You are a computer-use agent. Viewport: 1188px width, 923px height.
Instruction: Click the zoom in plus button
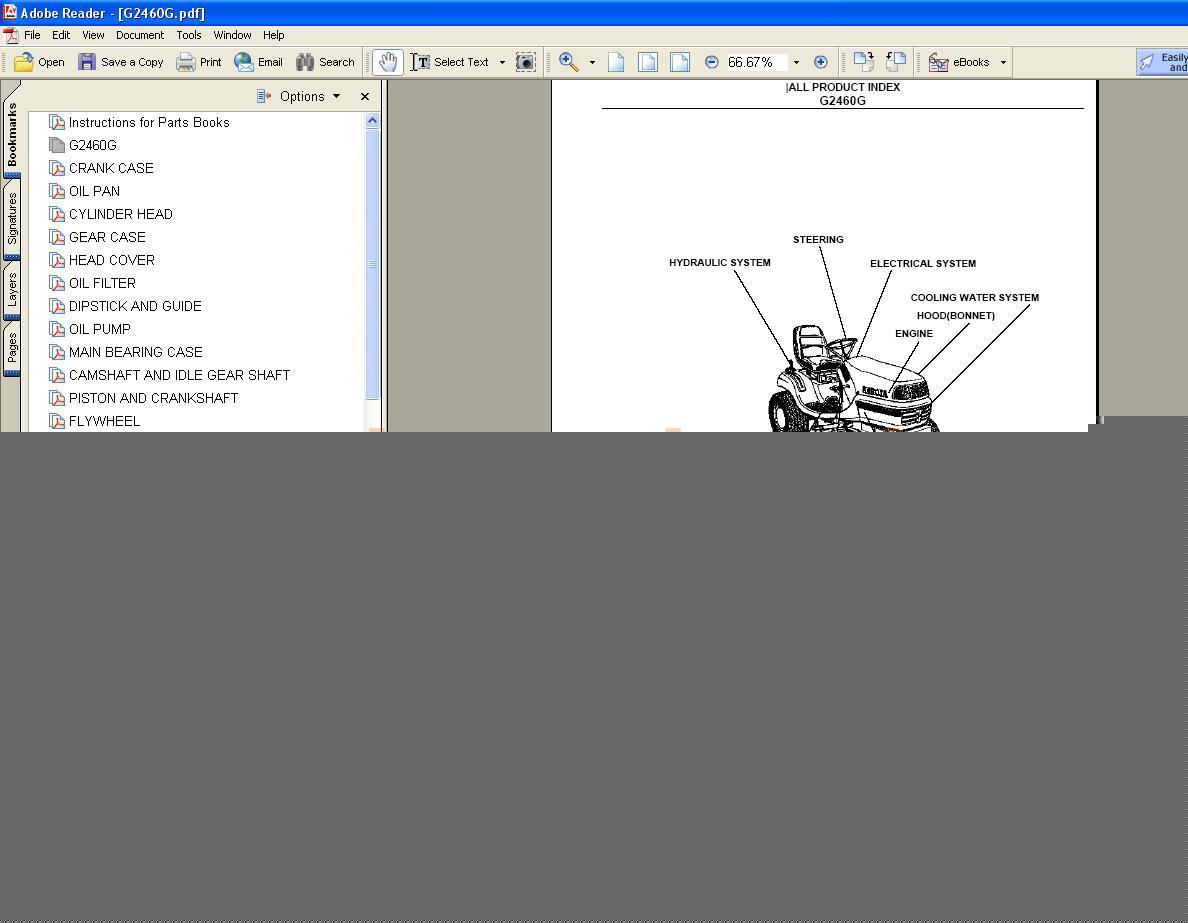pos(821,62)
